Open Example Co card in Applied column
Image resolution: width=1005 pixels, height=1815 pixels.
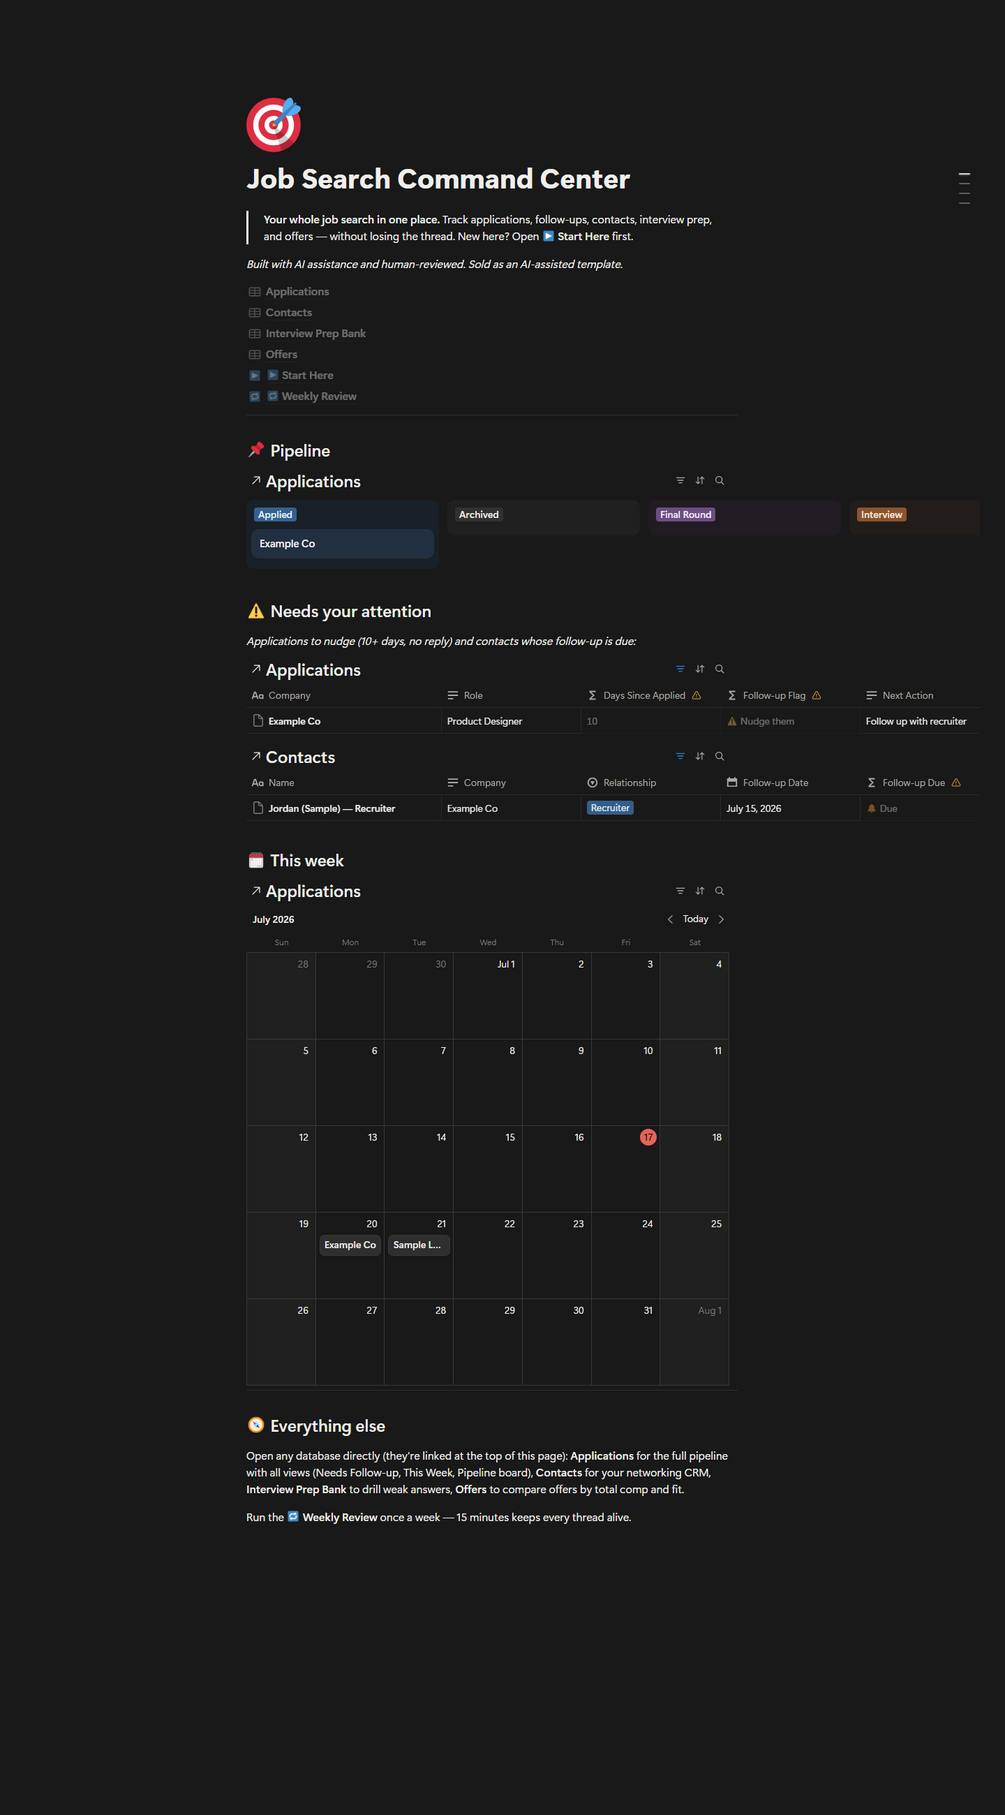click(x=342, y=544)
